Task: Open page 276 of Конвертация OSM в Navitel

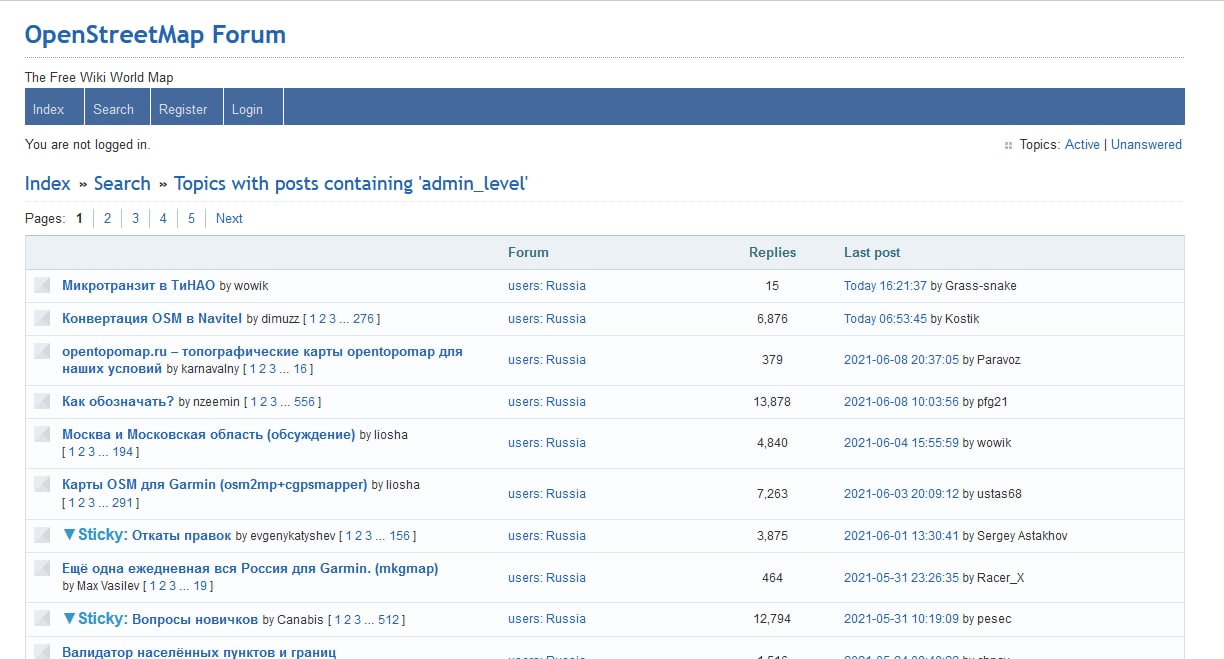Action: 363,319
